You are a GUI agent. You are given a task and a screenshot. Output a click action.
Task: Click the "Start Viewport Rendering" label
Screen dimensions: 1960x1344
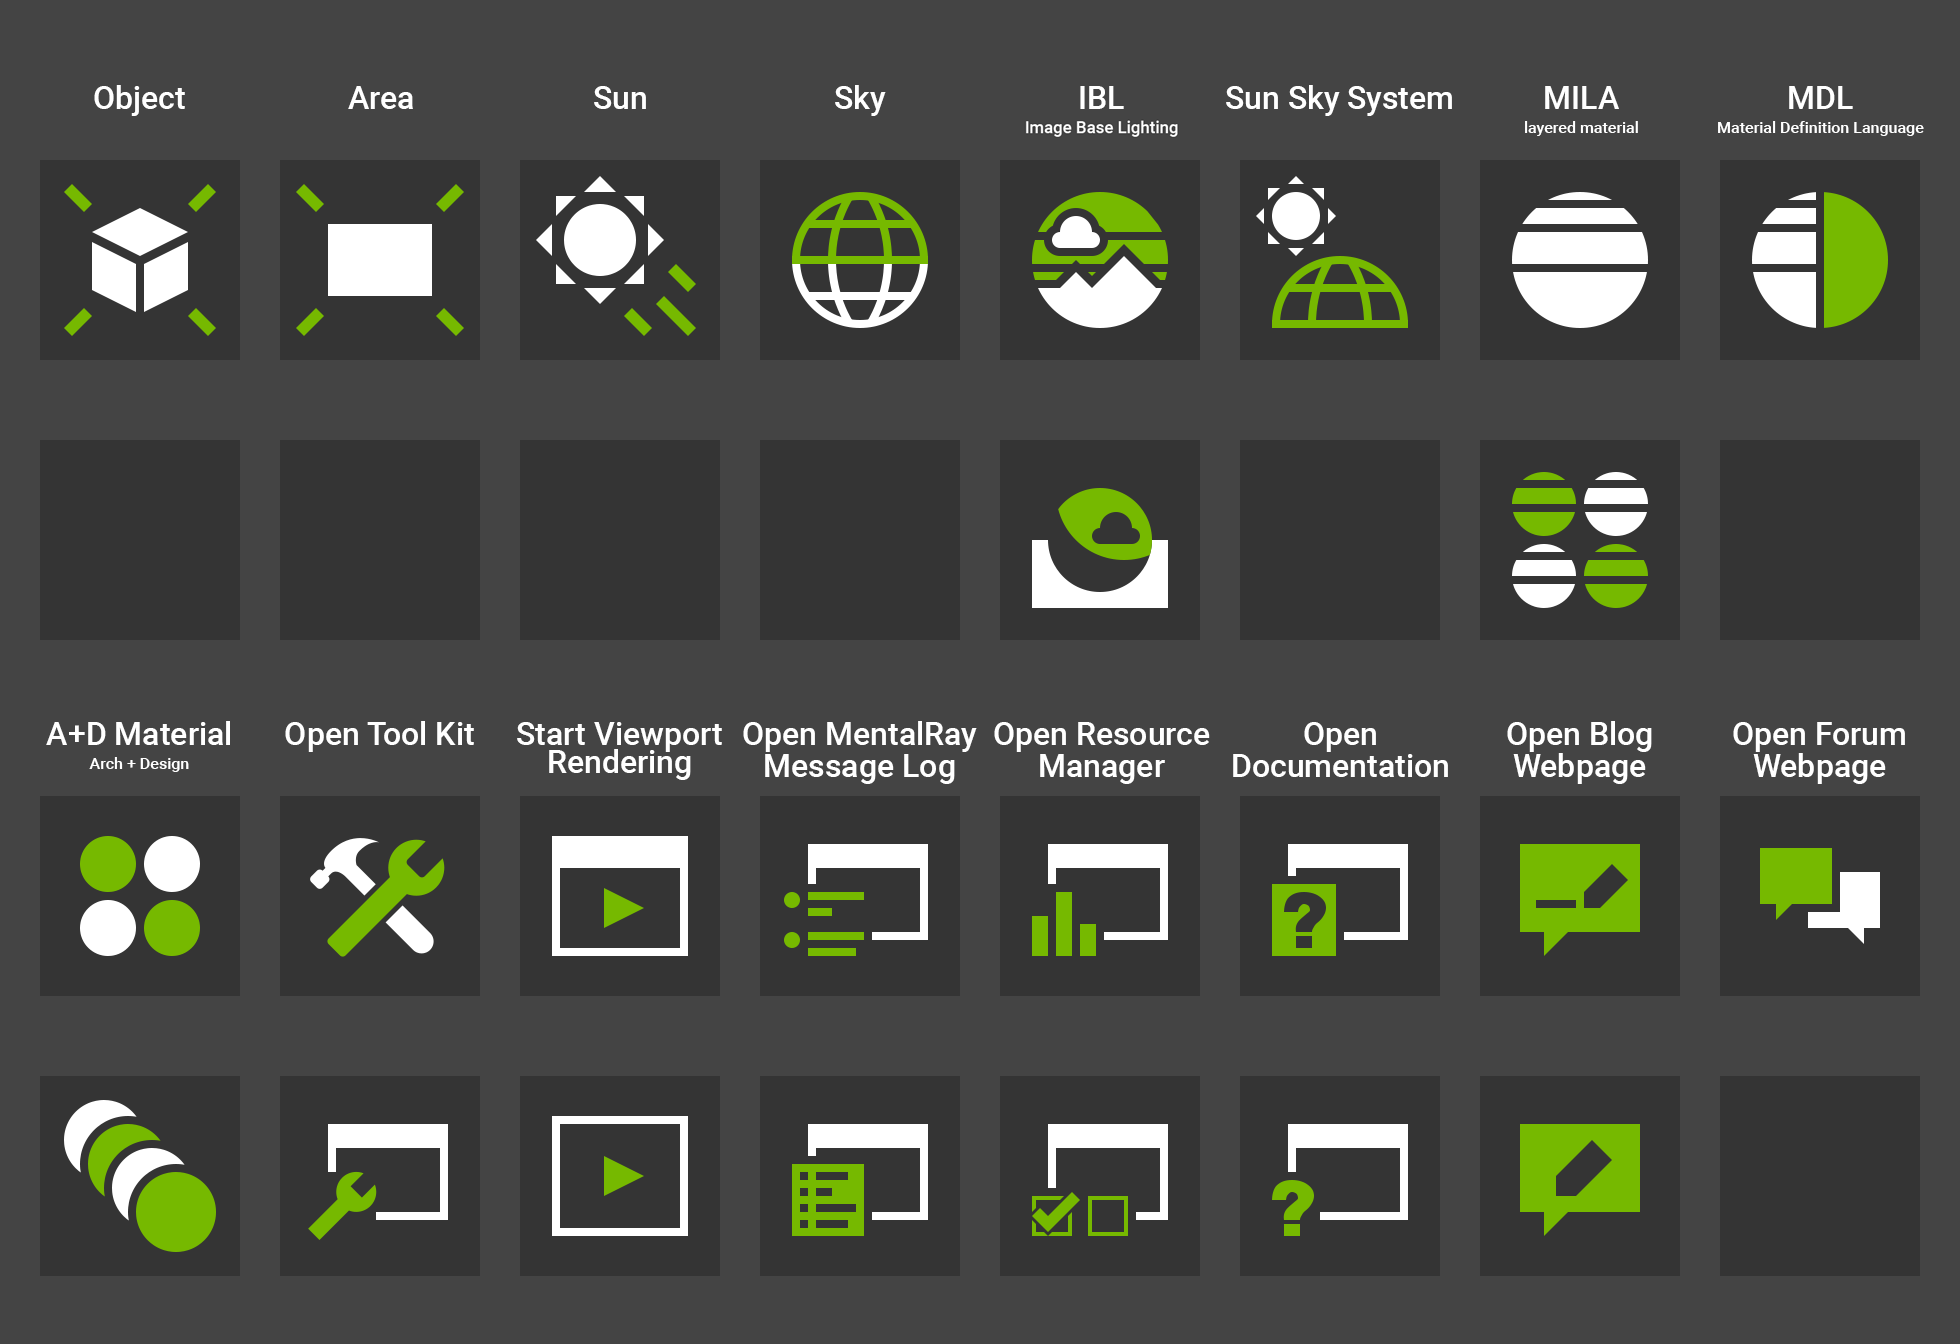pyautogui.click(x=619, y=748)
